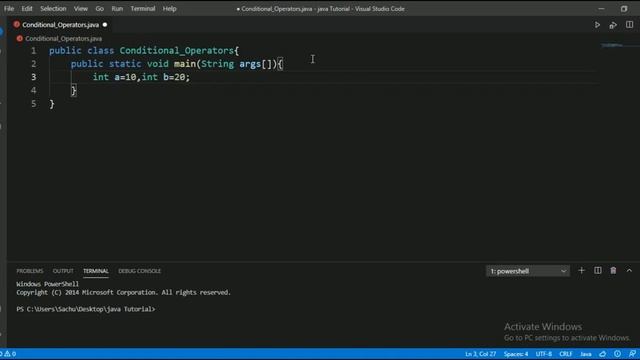
Task: Switch to the OUTPUT panel tab
Action: coord(63,271)
